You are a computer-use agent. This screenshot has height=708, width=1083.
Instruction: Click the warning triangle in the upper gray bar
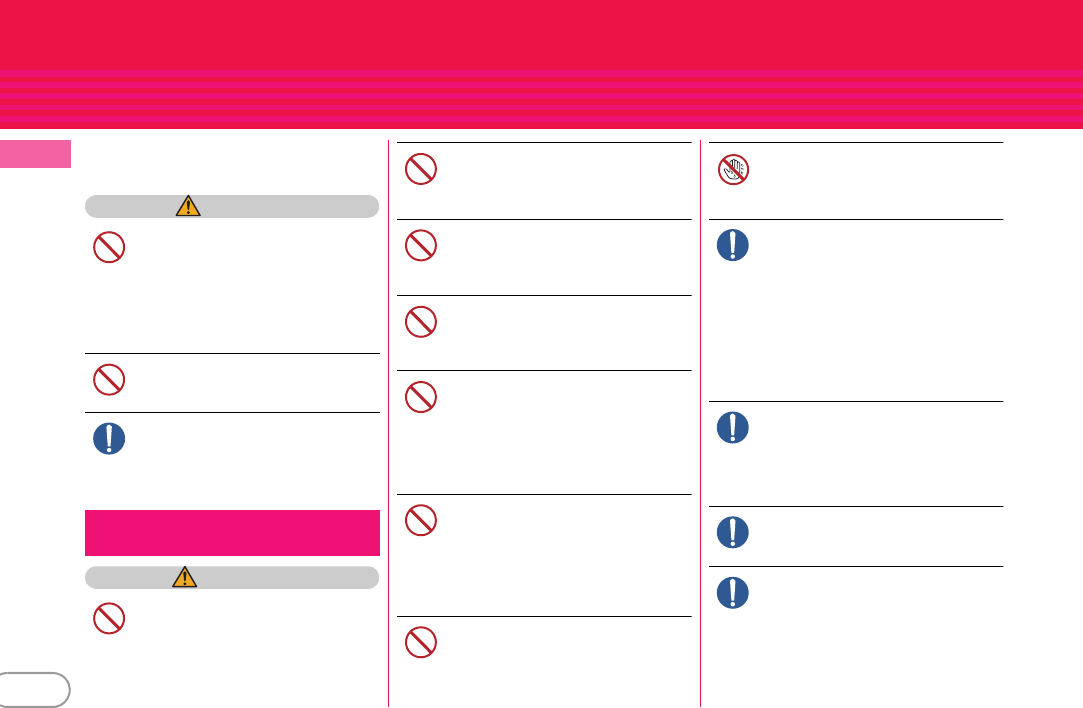click(x=188, y=206)
